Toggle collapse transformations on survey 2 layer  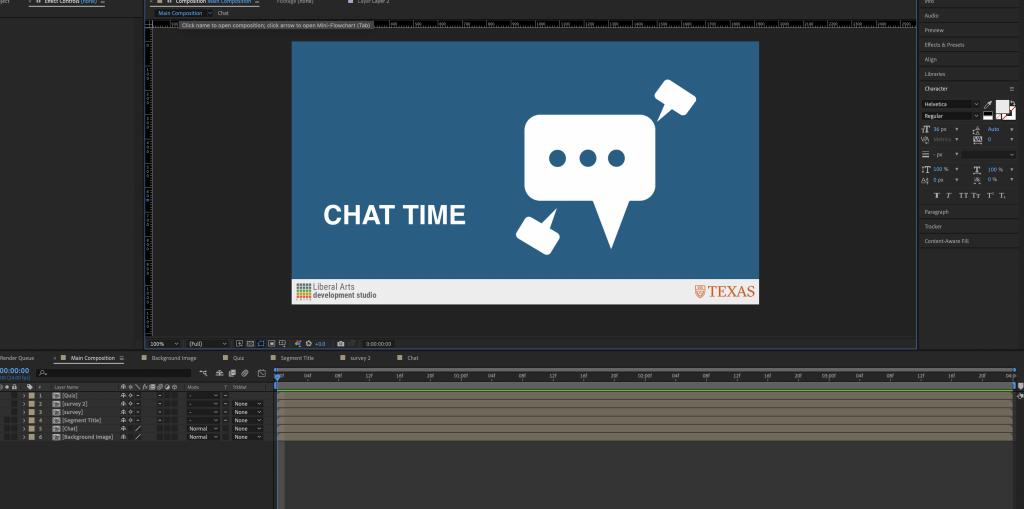(131, 404)
